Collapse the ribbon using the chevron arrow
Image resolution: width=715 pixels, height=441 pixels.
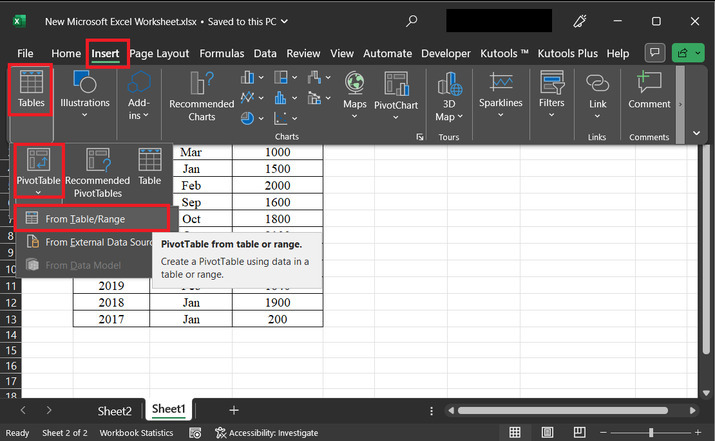(697, 132)
